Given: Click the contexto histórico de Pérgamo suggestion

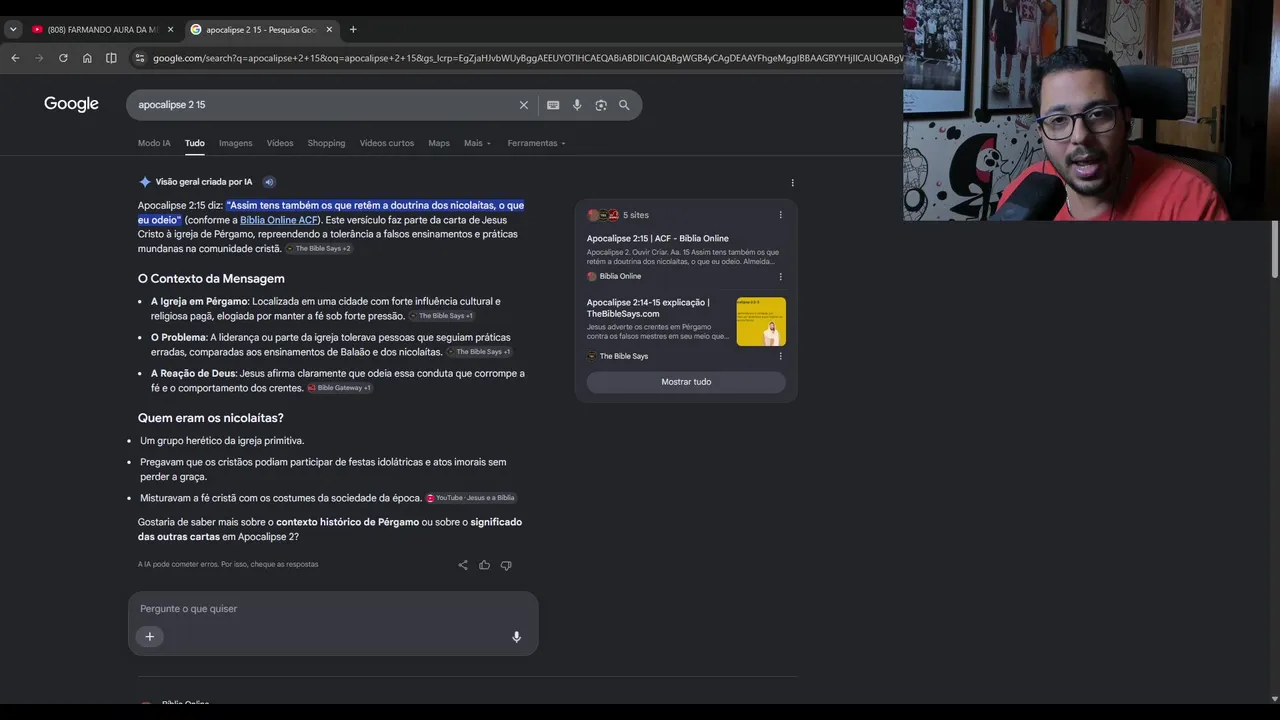Looking at the screenshot, I should 348,522.
